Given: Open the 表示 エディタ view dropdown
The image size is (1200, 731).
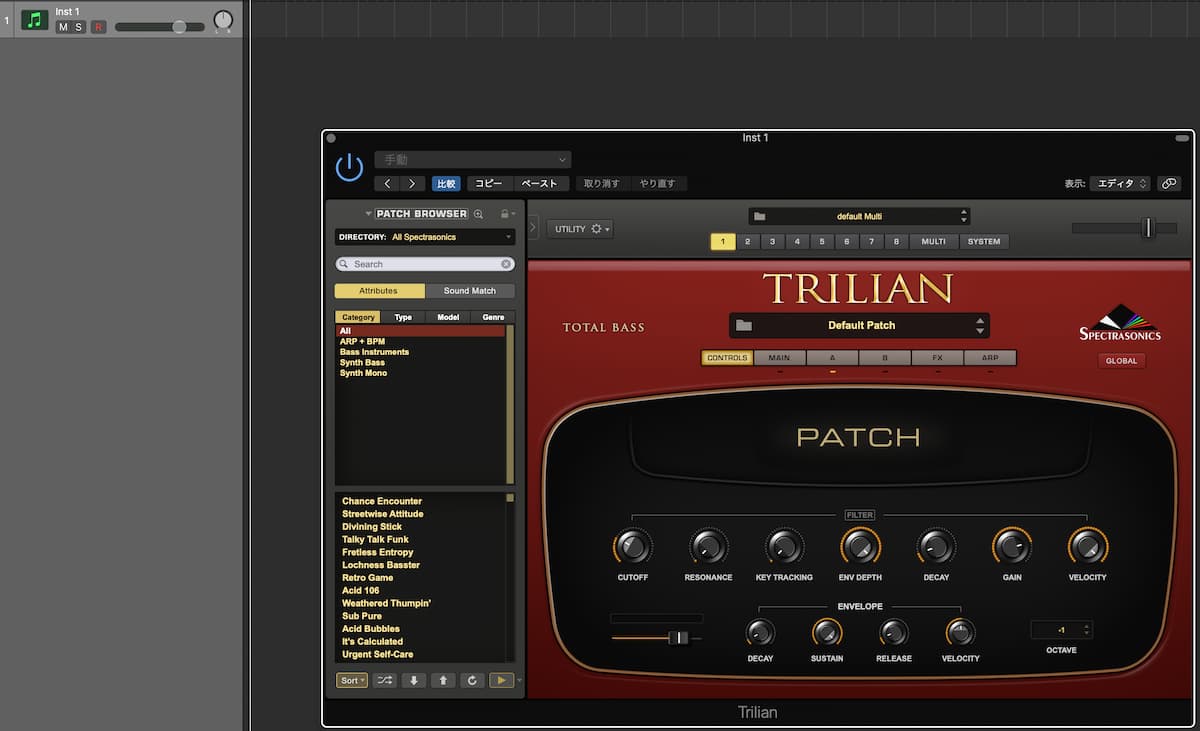Looking at the screenshot, I should click(1120, 184).
